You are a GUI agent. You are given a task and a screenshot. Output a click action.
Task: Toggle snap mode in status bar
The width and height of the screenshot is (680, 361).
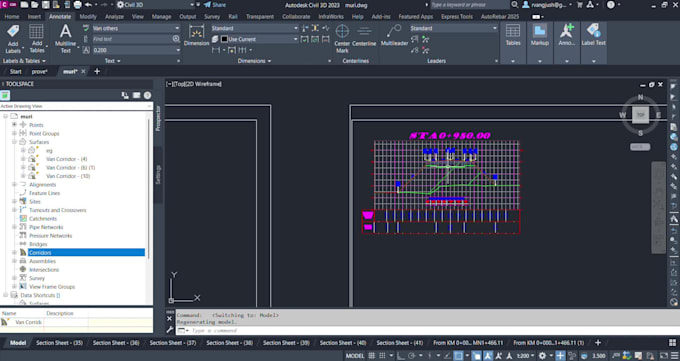382,356
